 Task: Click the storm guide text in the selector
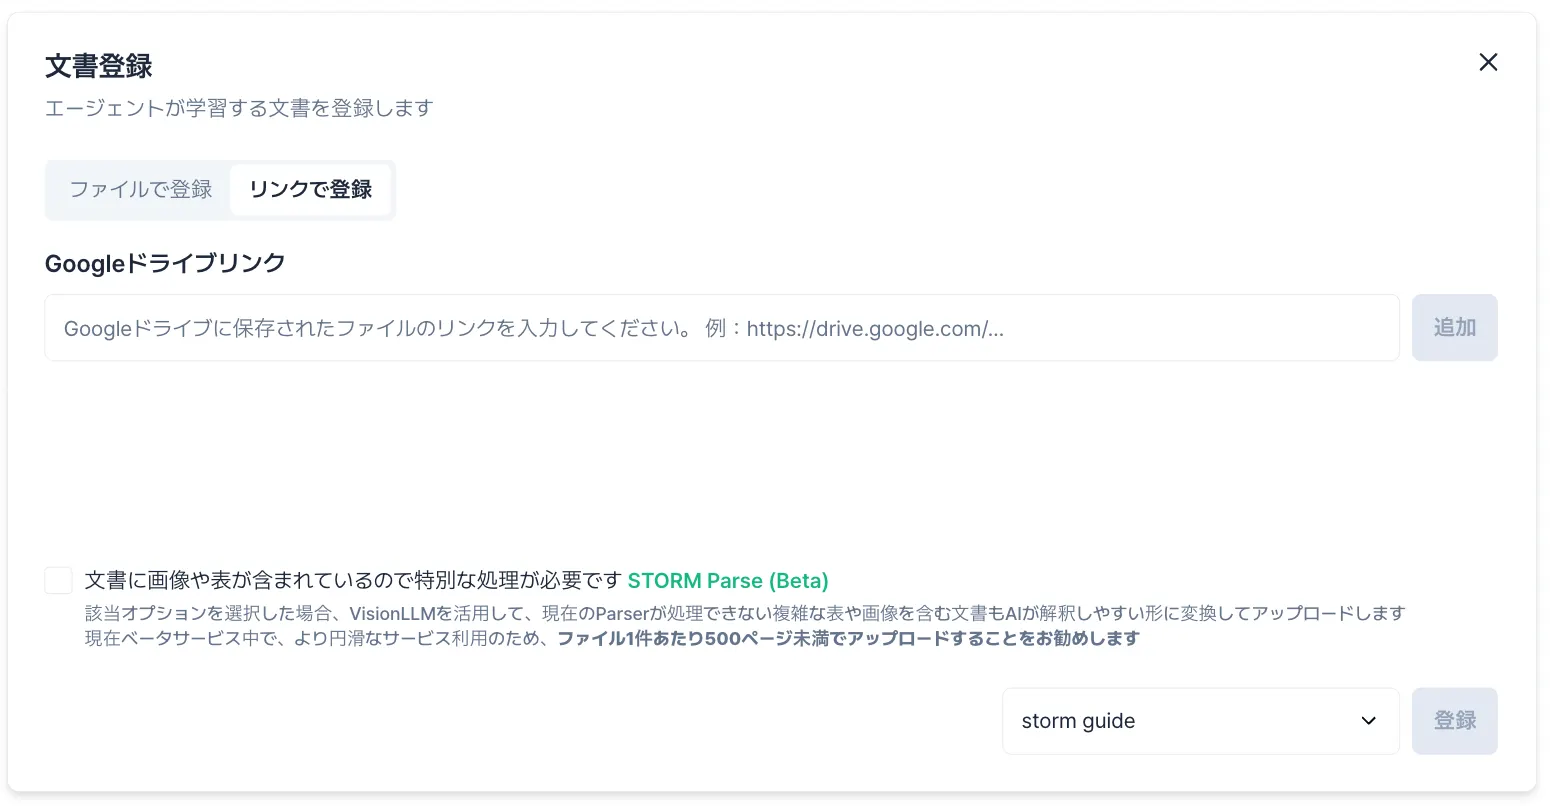coord(1078,721)
